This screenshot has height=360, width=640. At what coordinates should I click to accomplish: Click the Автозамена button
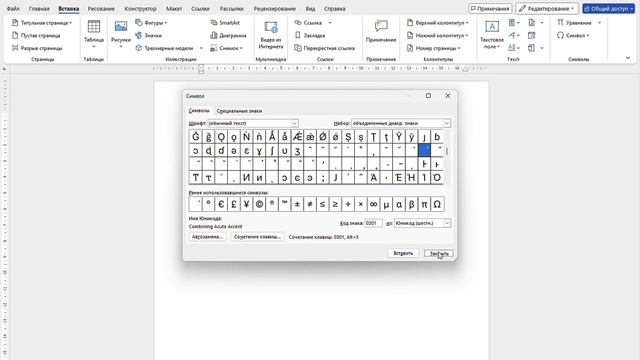(x=207, y=237)
